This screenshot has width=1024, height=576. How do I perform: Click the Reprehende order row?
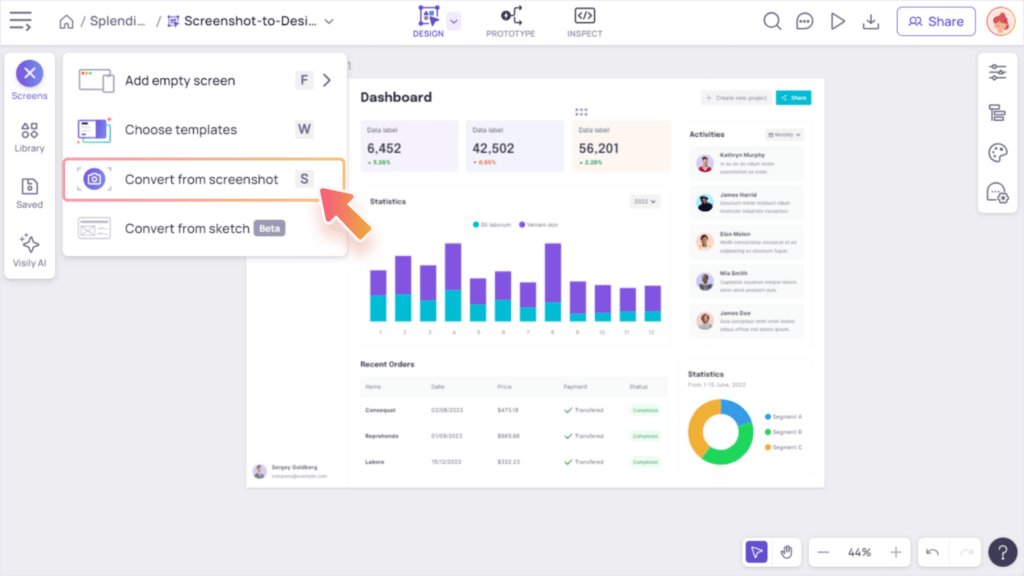(x=513, y=436)
